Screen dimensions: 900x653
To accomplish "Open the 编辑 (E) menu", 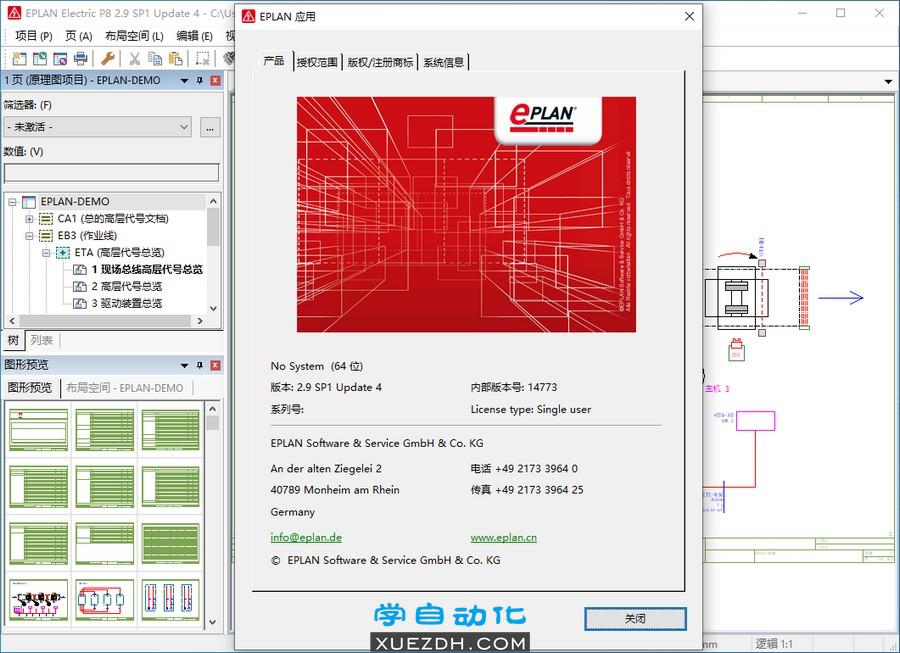I will 194,36.
